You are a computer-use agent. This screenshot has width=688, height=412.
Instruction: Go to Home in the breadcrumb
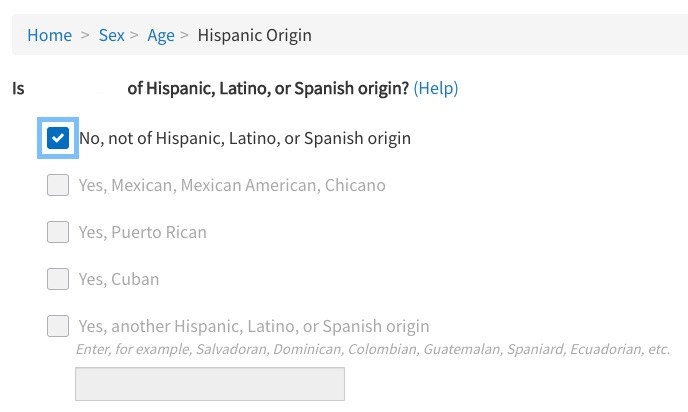(x=50, y=35)
